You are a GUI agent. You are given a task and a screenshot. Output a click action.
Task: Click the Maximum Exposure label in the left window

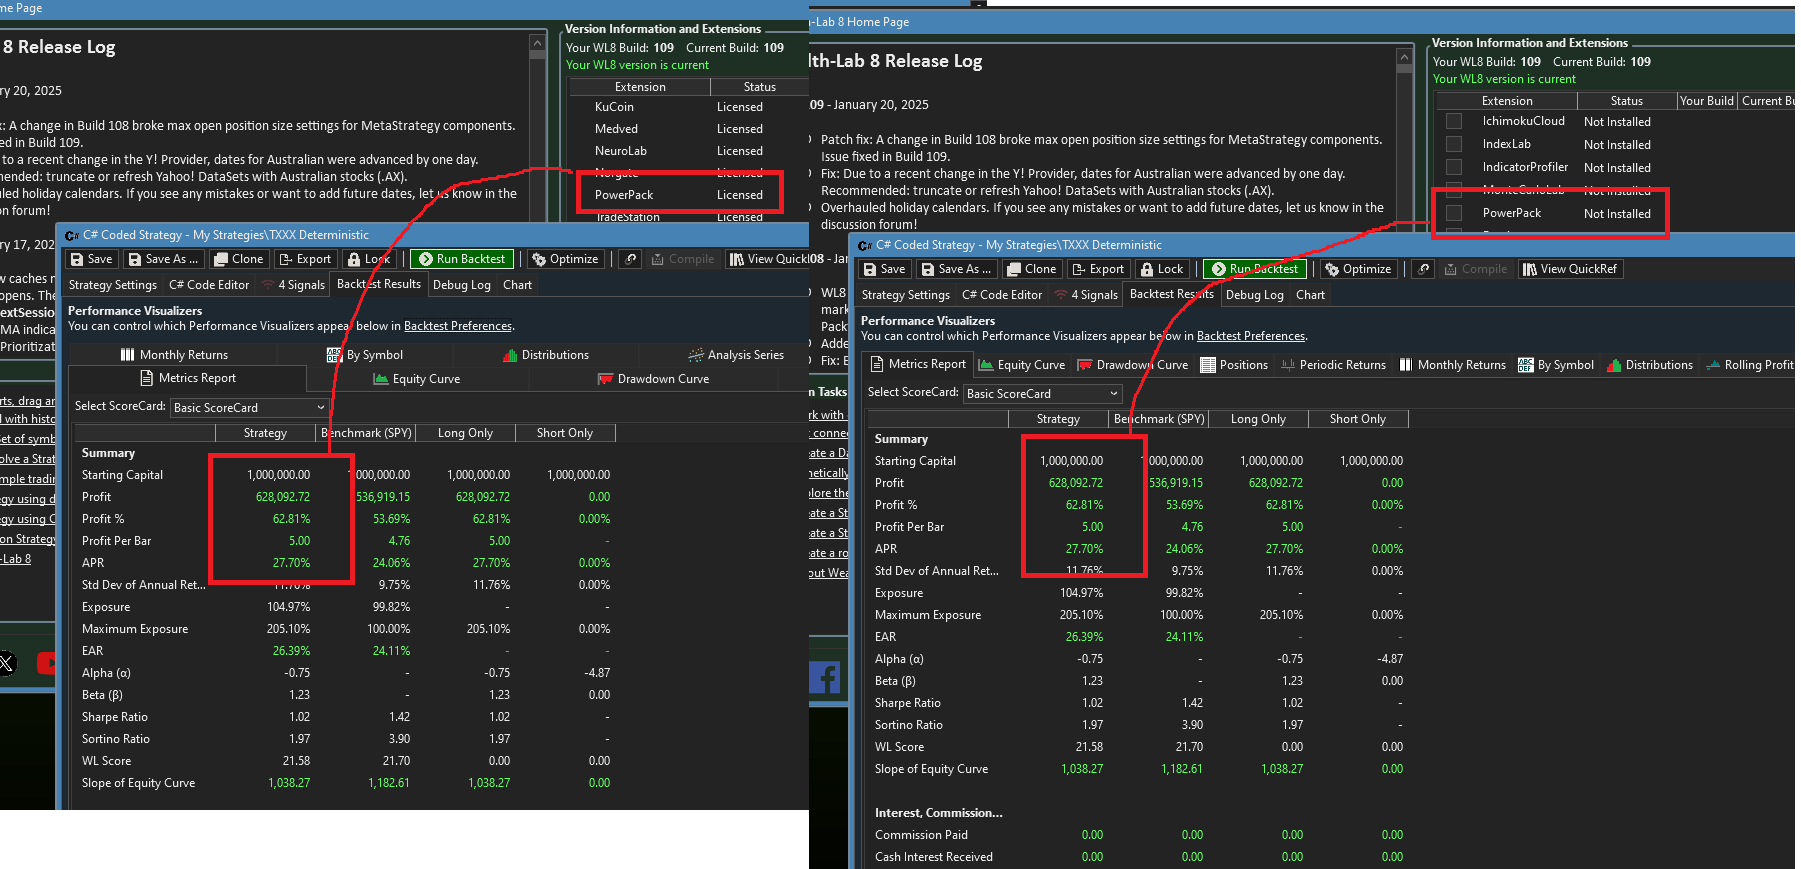[135, 629]
